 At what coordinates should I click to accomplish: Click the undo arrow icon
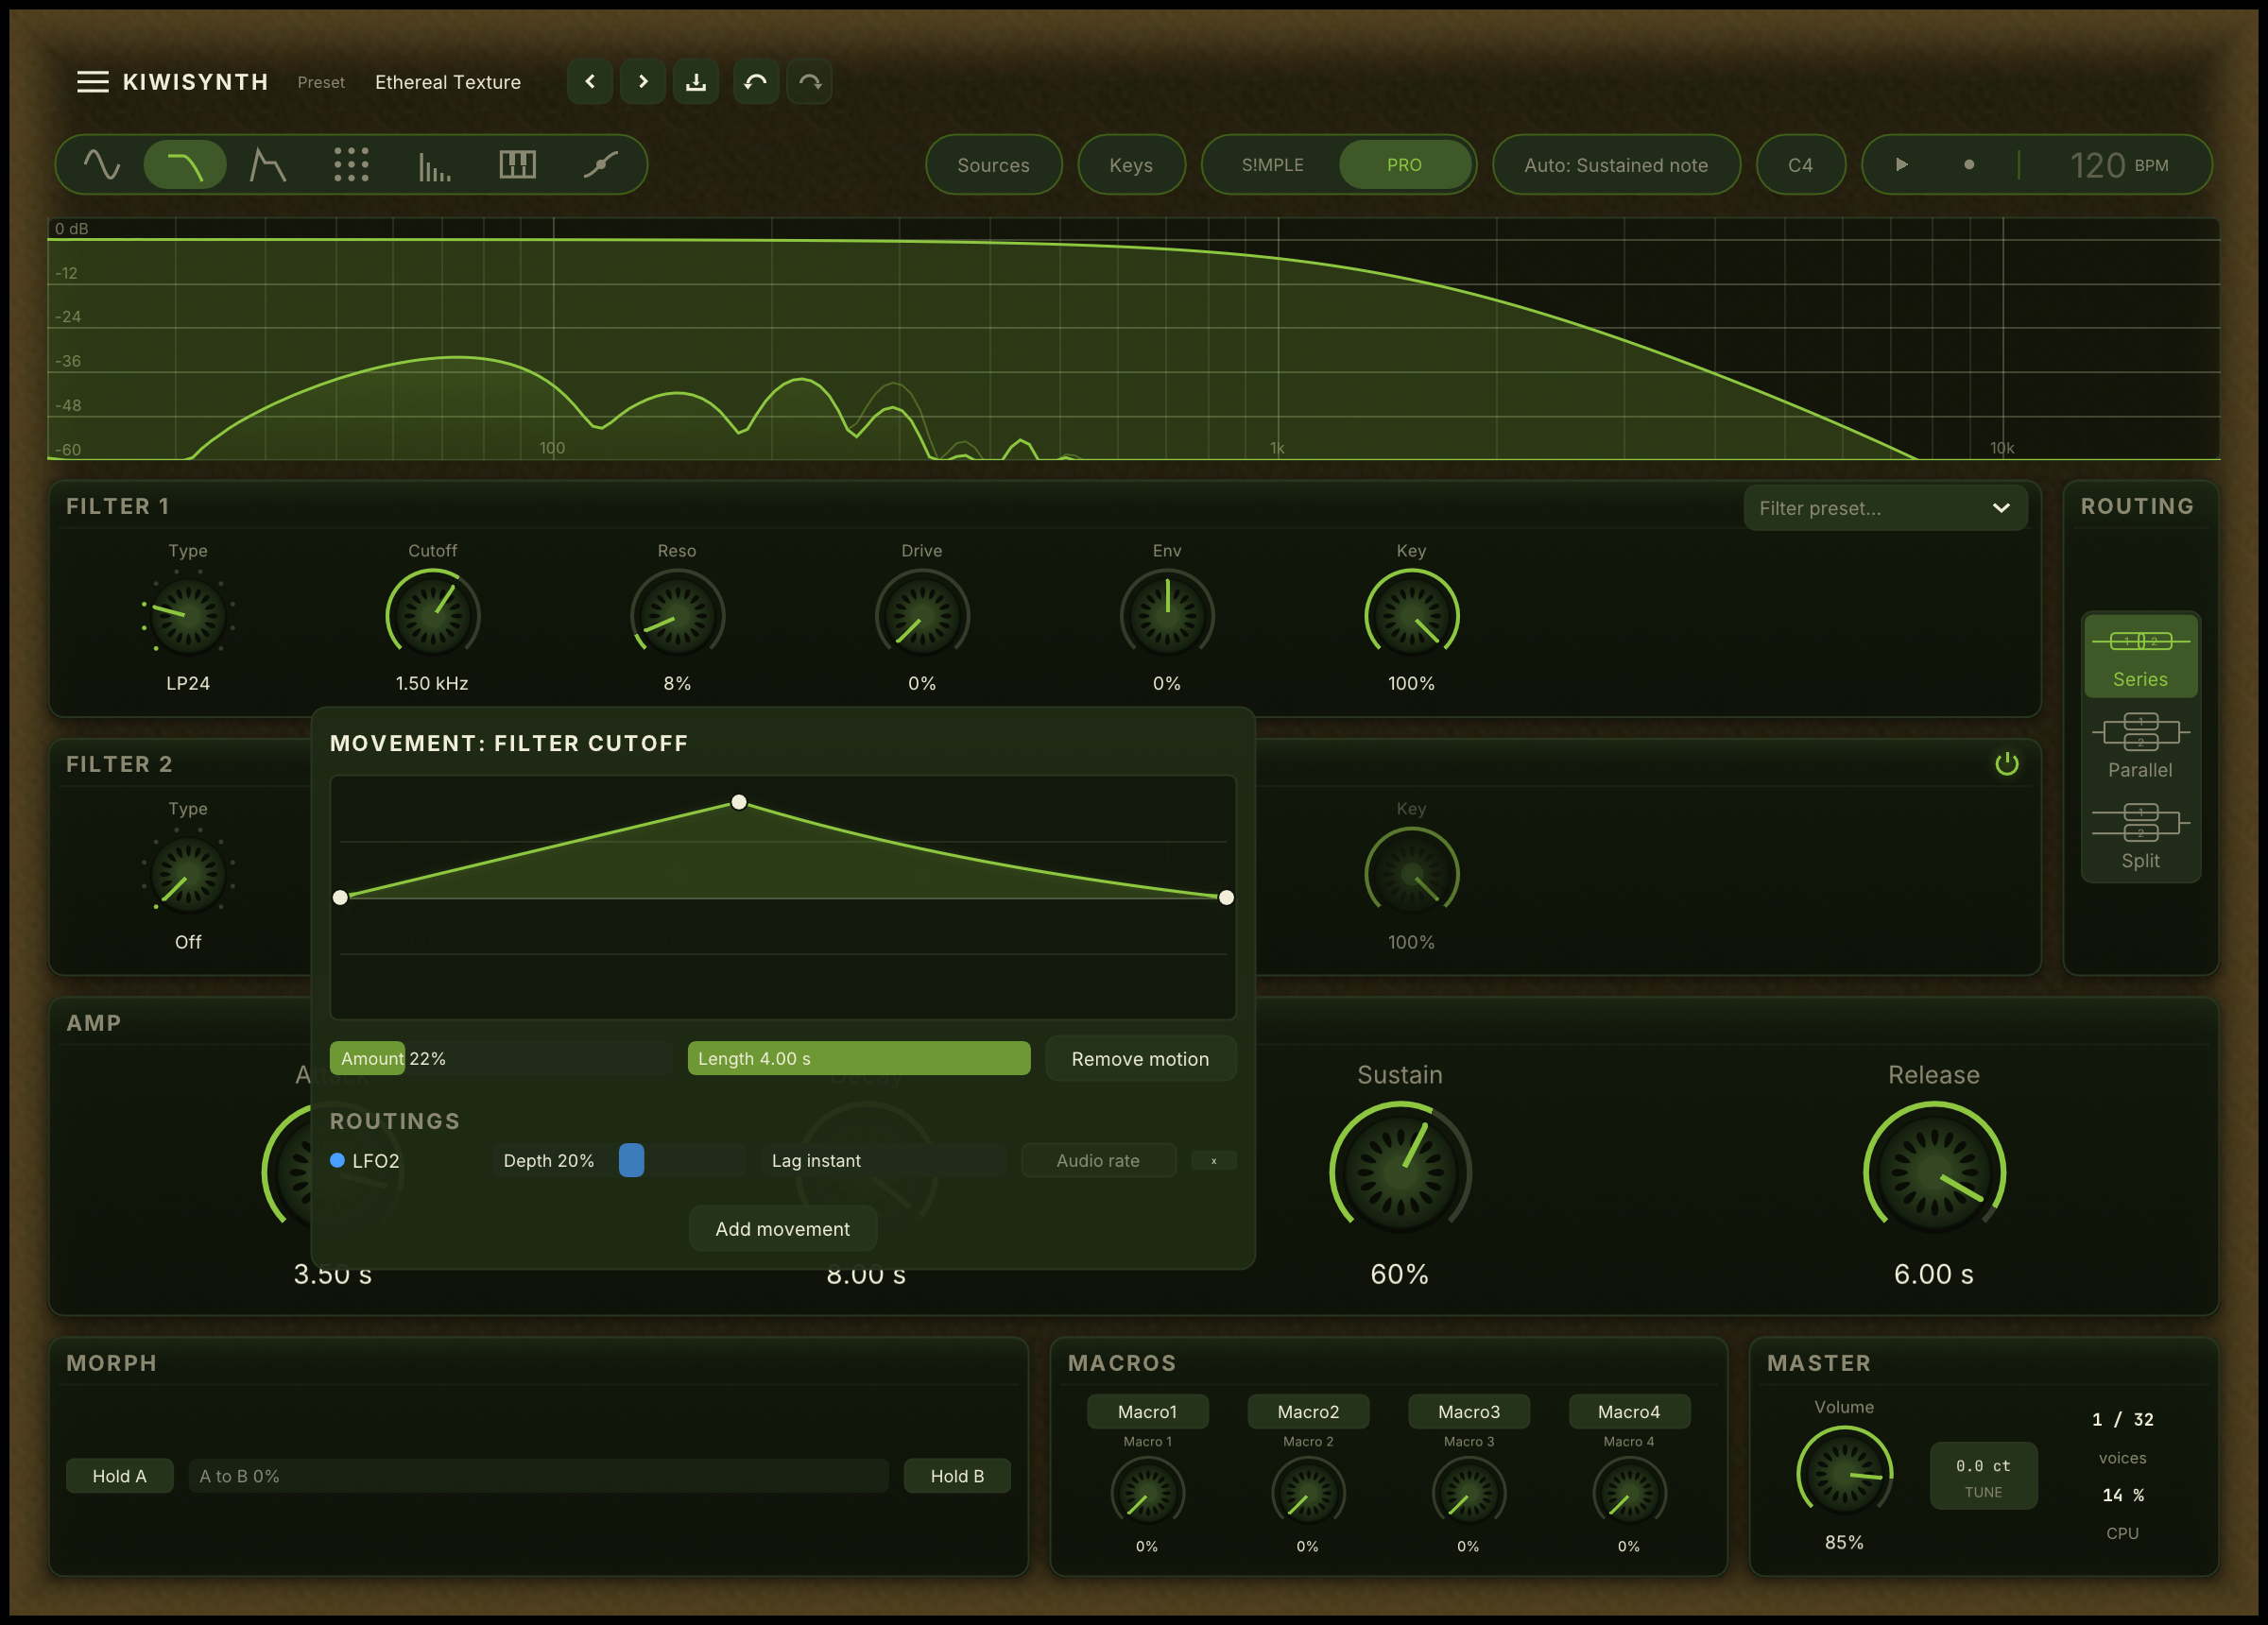pos(756,82)
